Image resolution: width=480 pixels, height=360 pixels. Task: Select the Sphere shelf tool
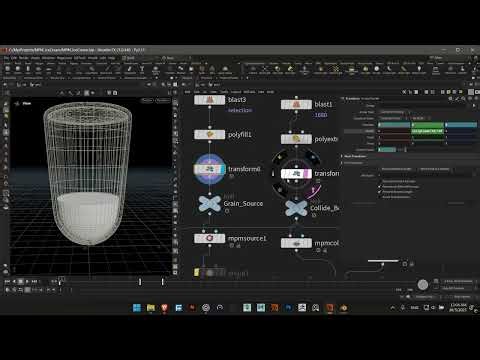click(x=18, y=70)
